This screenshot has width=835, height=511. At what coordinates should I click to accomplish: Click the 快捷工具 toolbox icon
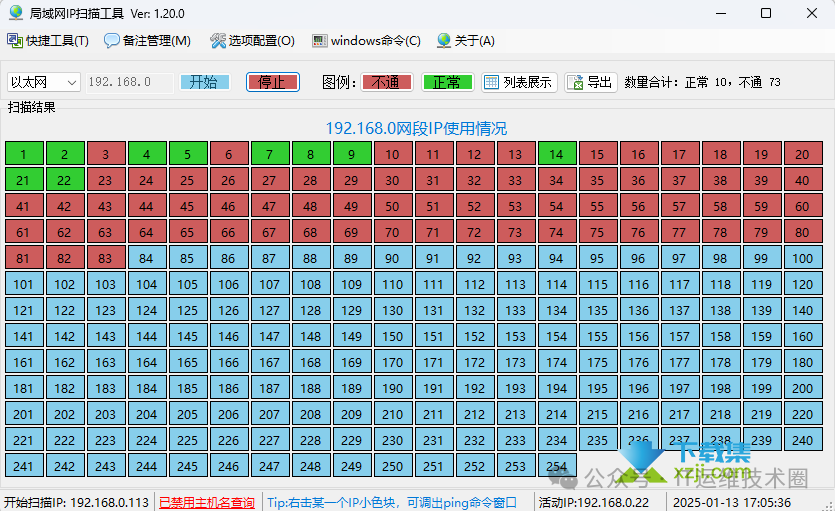[x=15, y=41]
